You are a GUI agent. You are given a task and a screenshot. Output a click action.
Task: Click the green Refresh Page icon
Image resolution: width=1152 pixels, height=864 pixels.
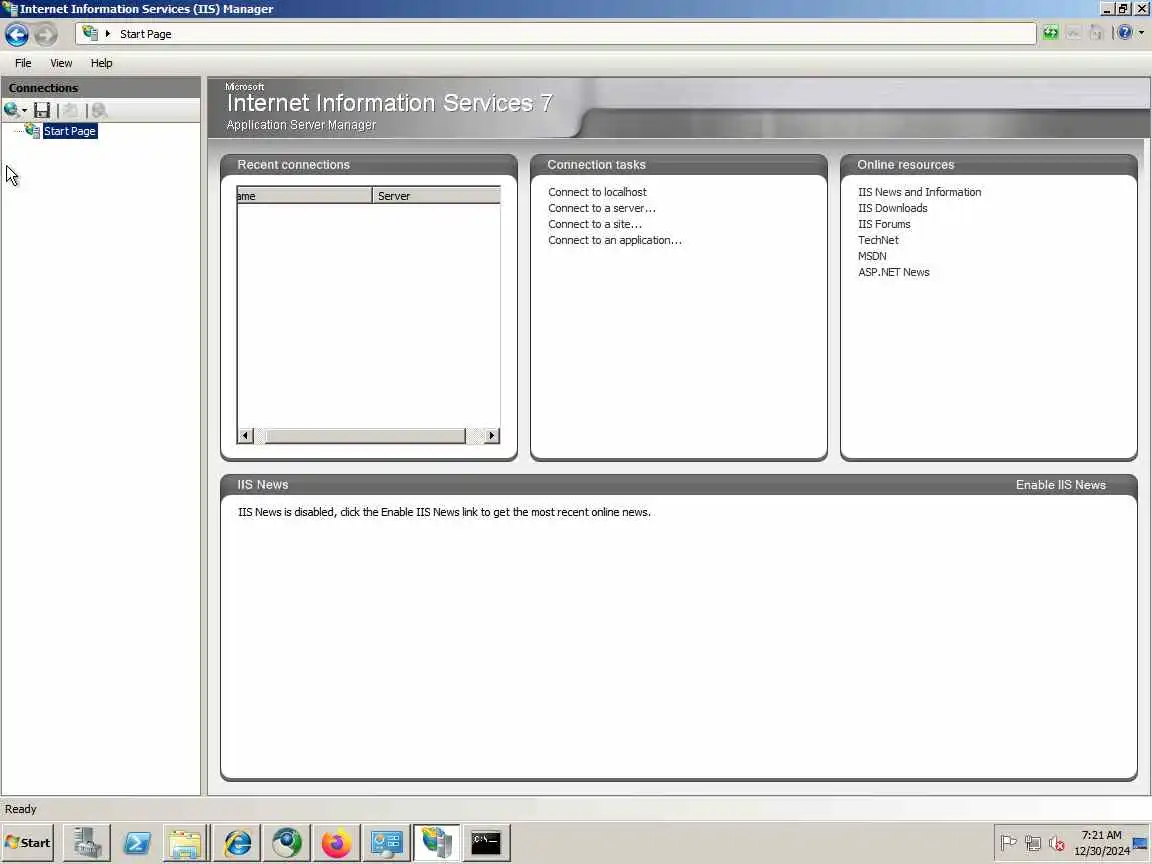point(1051,33)
